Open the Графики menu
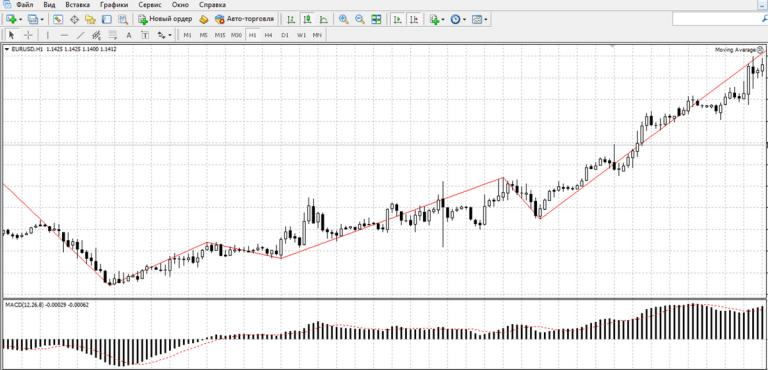 click(114, 5)
